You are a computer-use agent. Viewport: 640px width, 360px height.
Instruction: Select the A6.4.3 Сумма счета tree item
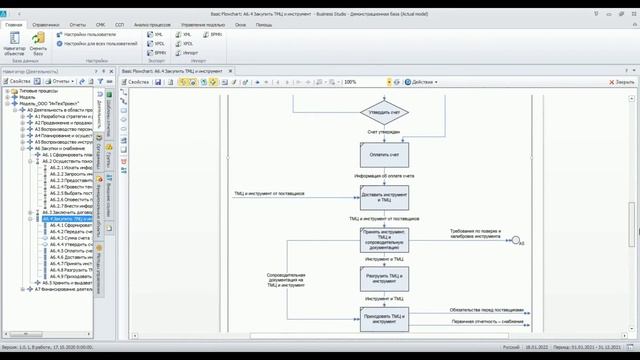click(x=70, y=238)
